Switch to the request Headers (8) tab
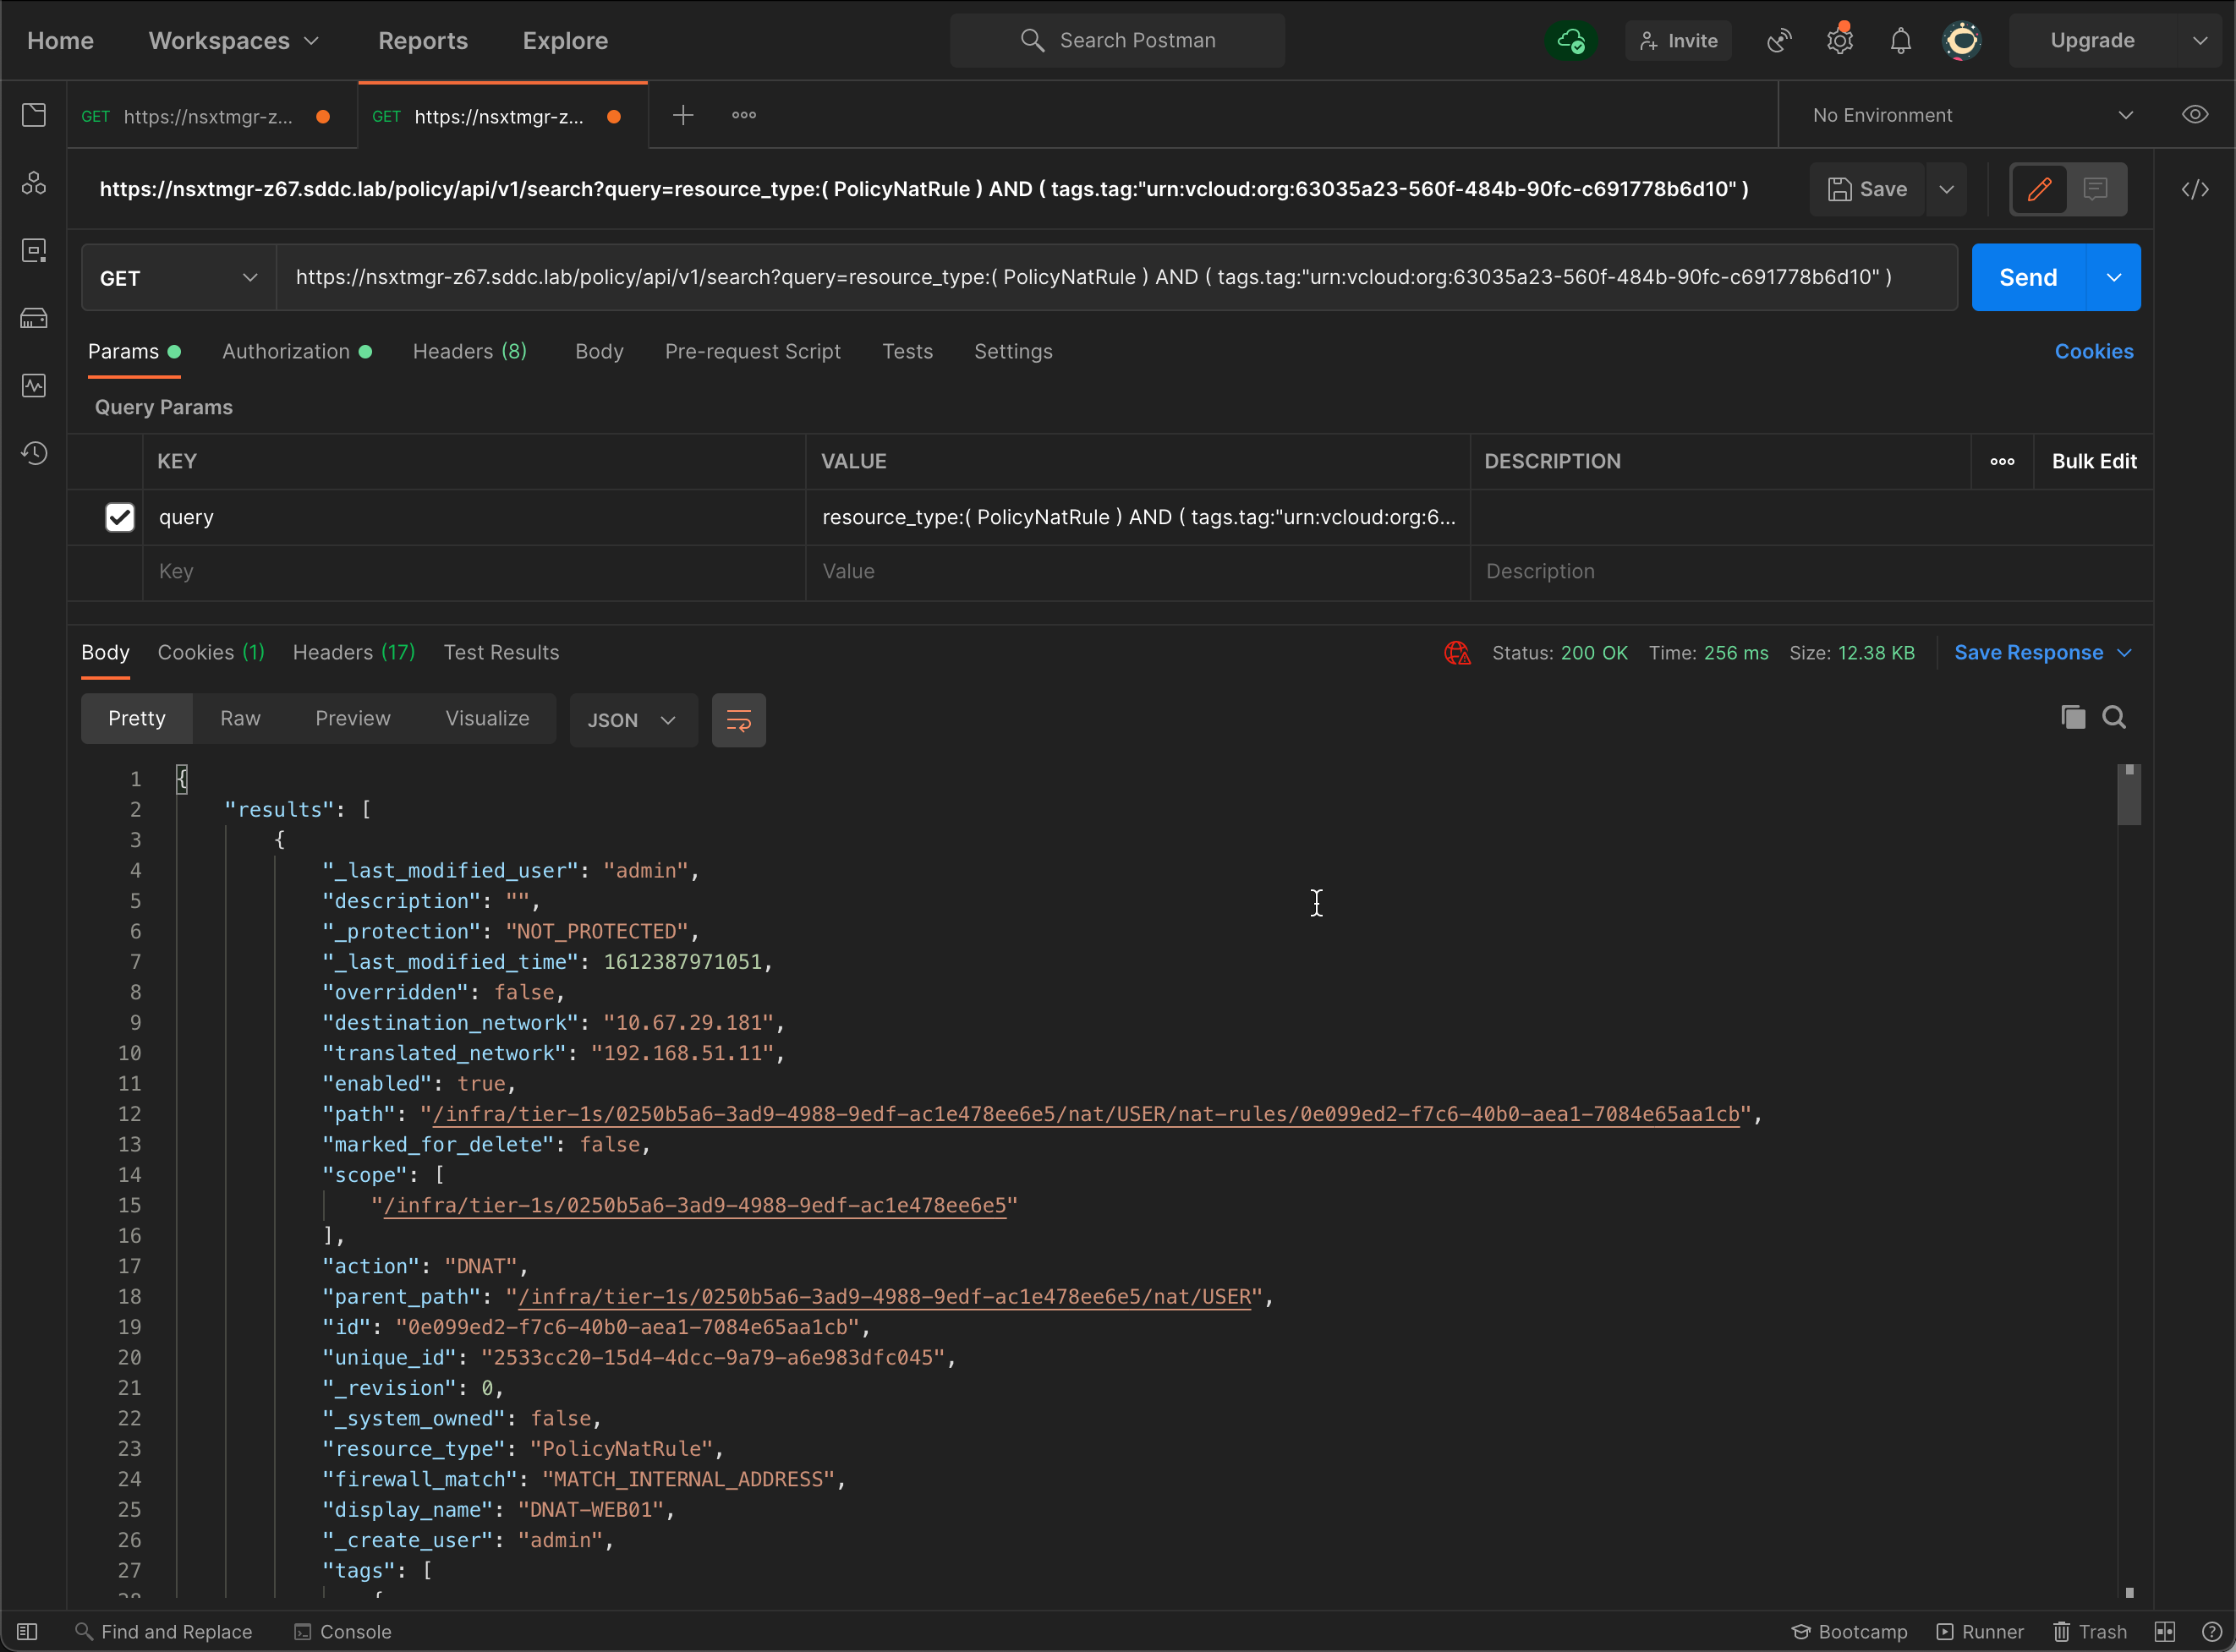This screenshot has width=2236, height=1652. tap(470, 352)
